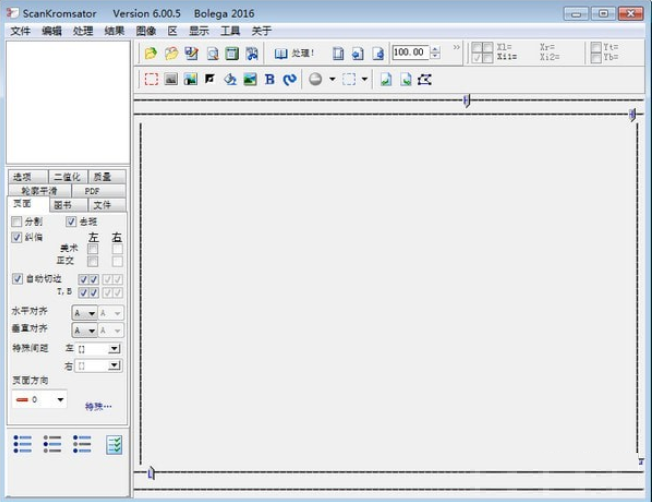
Task: Toggle the 去斑 checkbox
Action: 72,221
